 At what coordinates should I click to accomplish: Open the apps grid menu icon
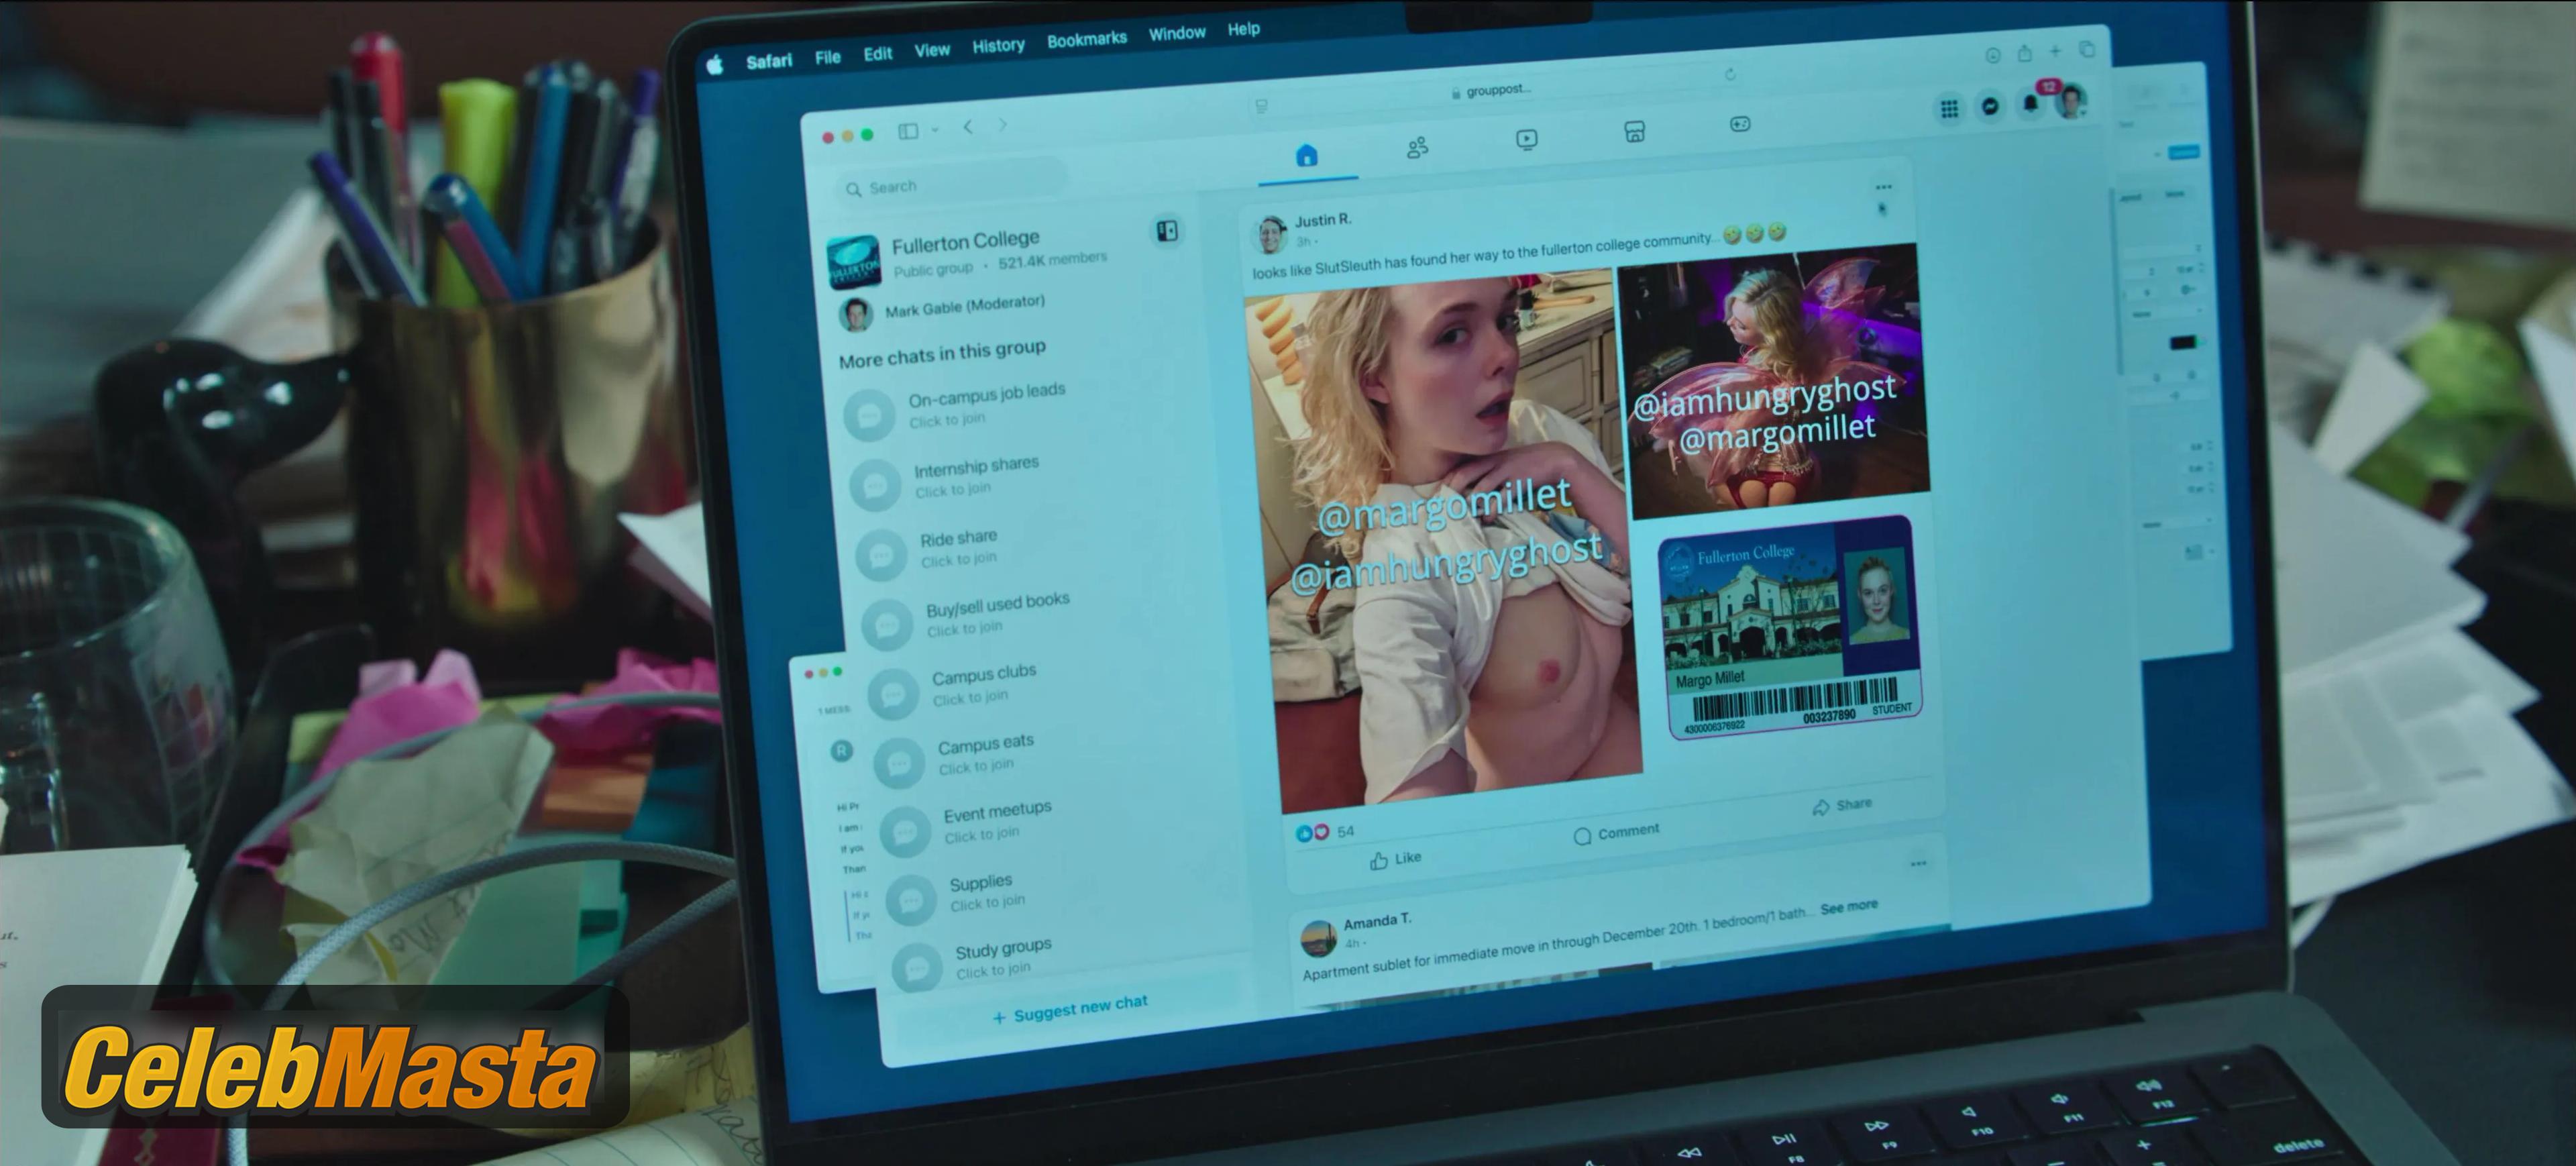[x=1949, y=108]
